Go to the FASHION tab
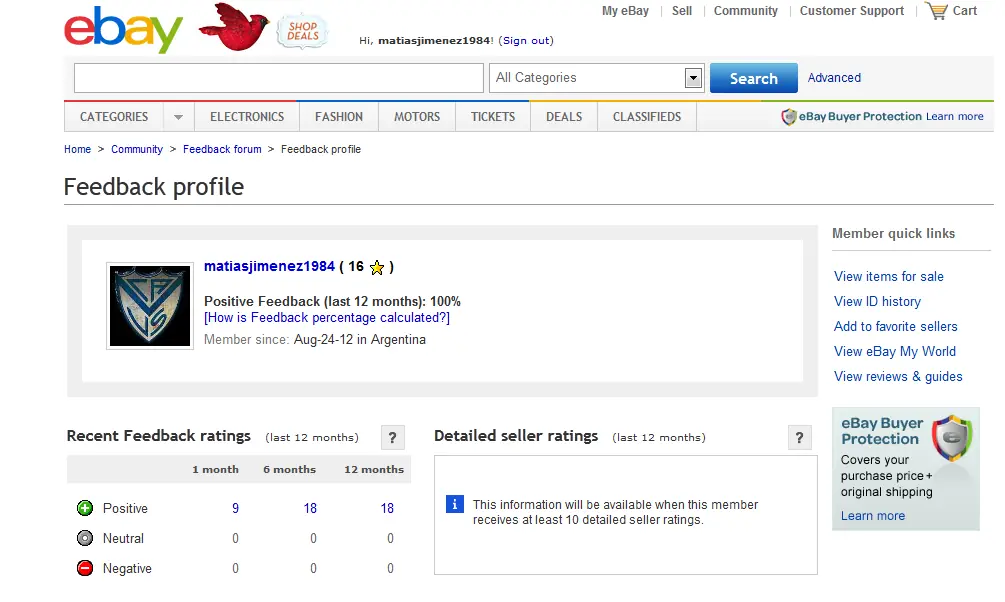Screen dimensions: 1005x602 (338, 117)
